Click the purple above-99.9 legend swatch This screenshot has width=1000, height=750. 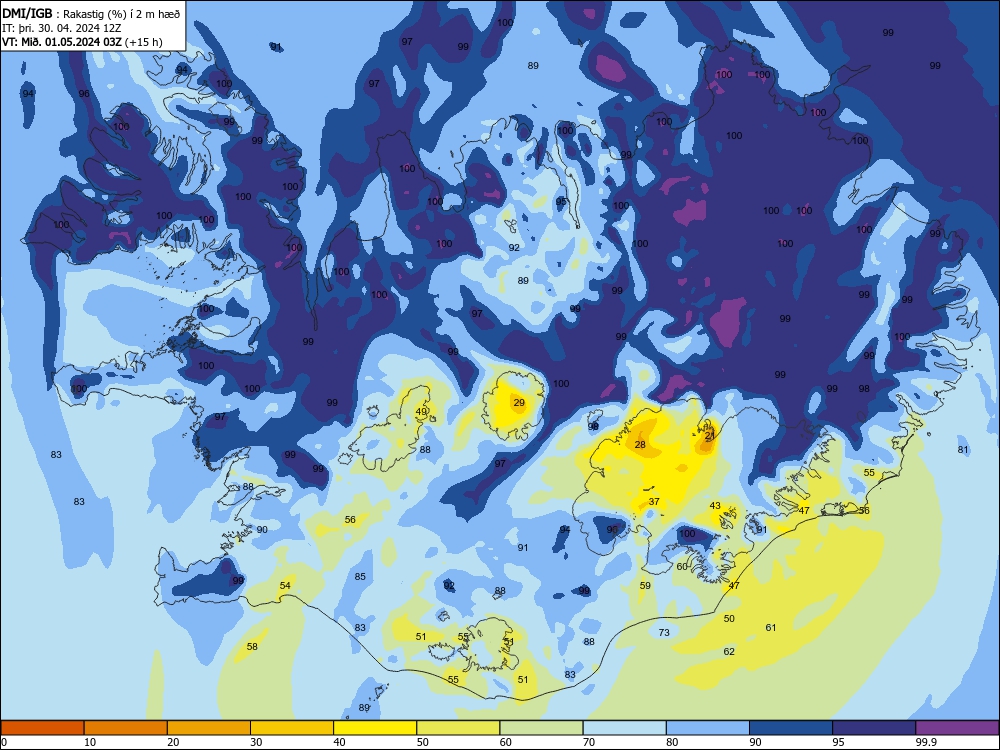click(957, 728)
